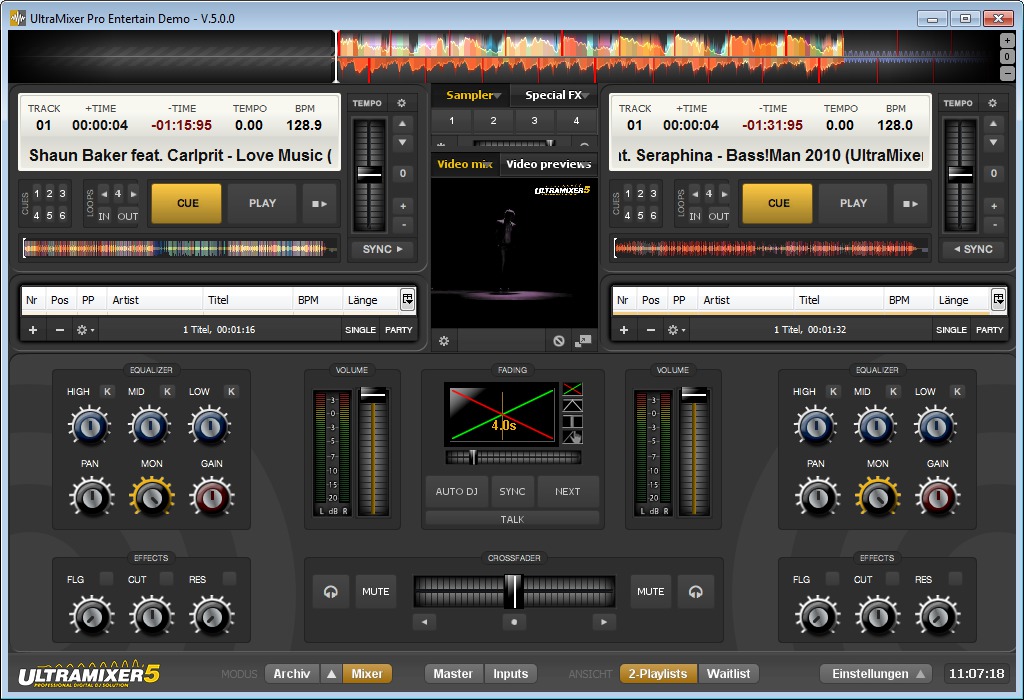This screenshot has height=700, width=1024.
Task: Halve left deck loop length arrow
Action: 104,194
